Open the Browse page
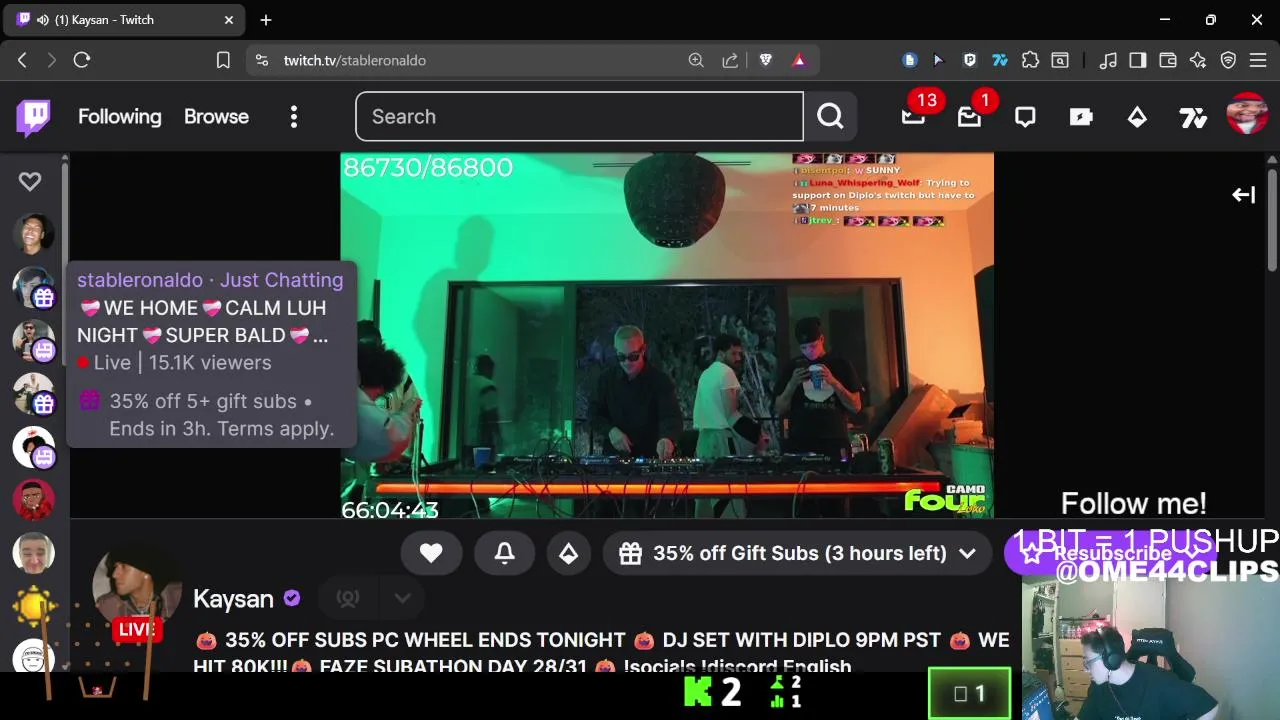 click(216, 117)
